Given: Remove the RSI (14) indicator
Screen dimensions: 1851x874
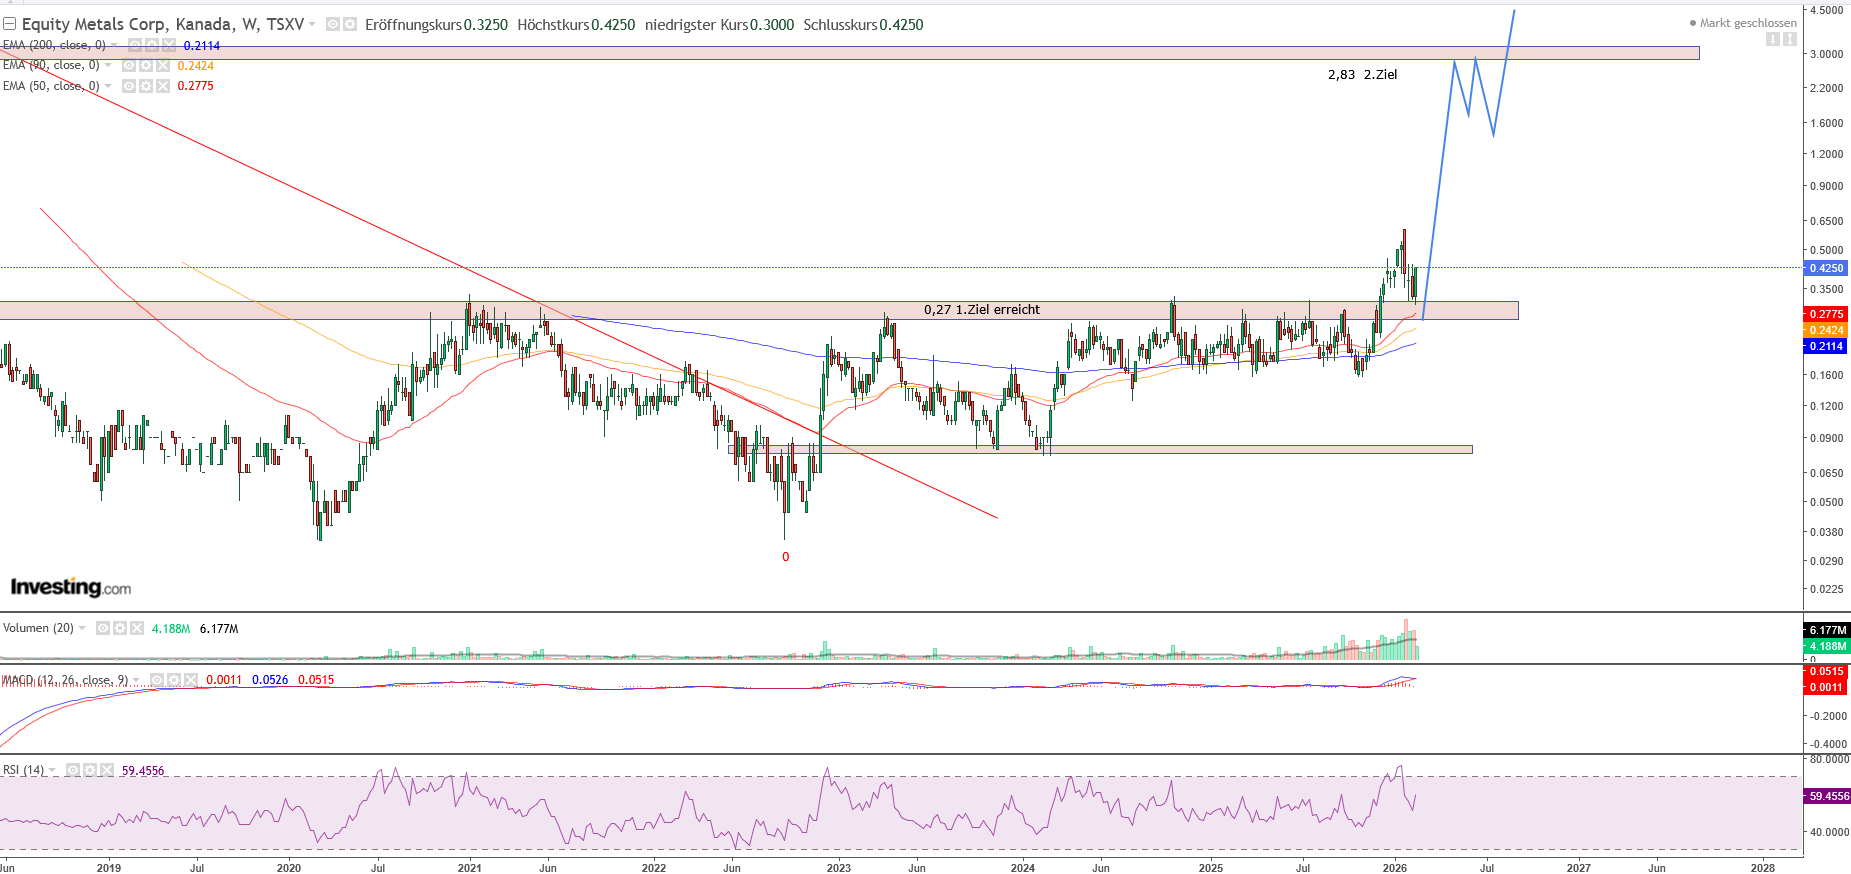Looking at the screenshot, I should 107,770.
